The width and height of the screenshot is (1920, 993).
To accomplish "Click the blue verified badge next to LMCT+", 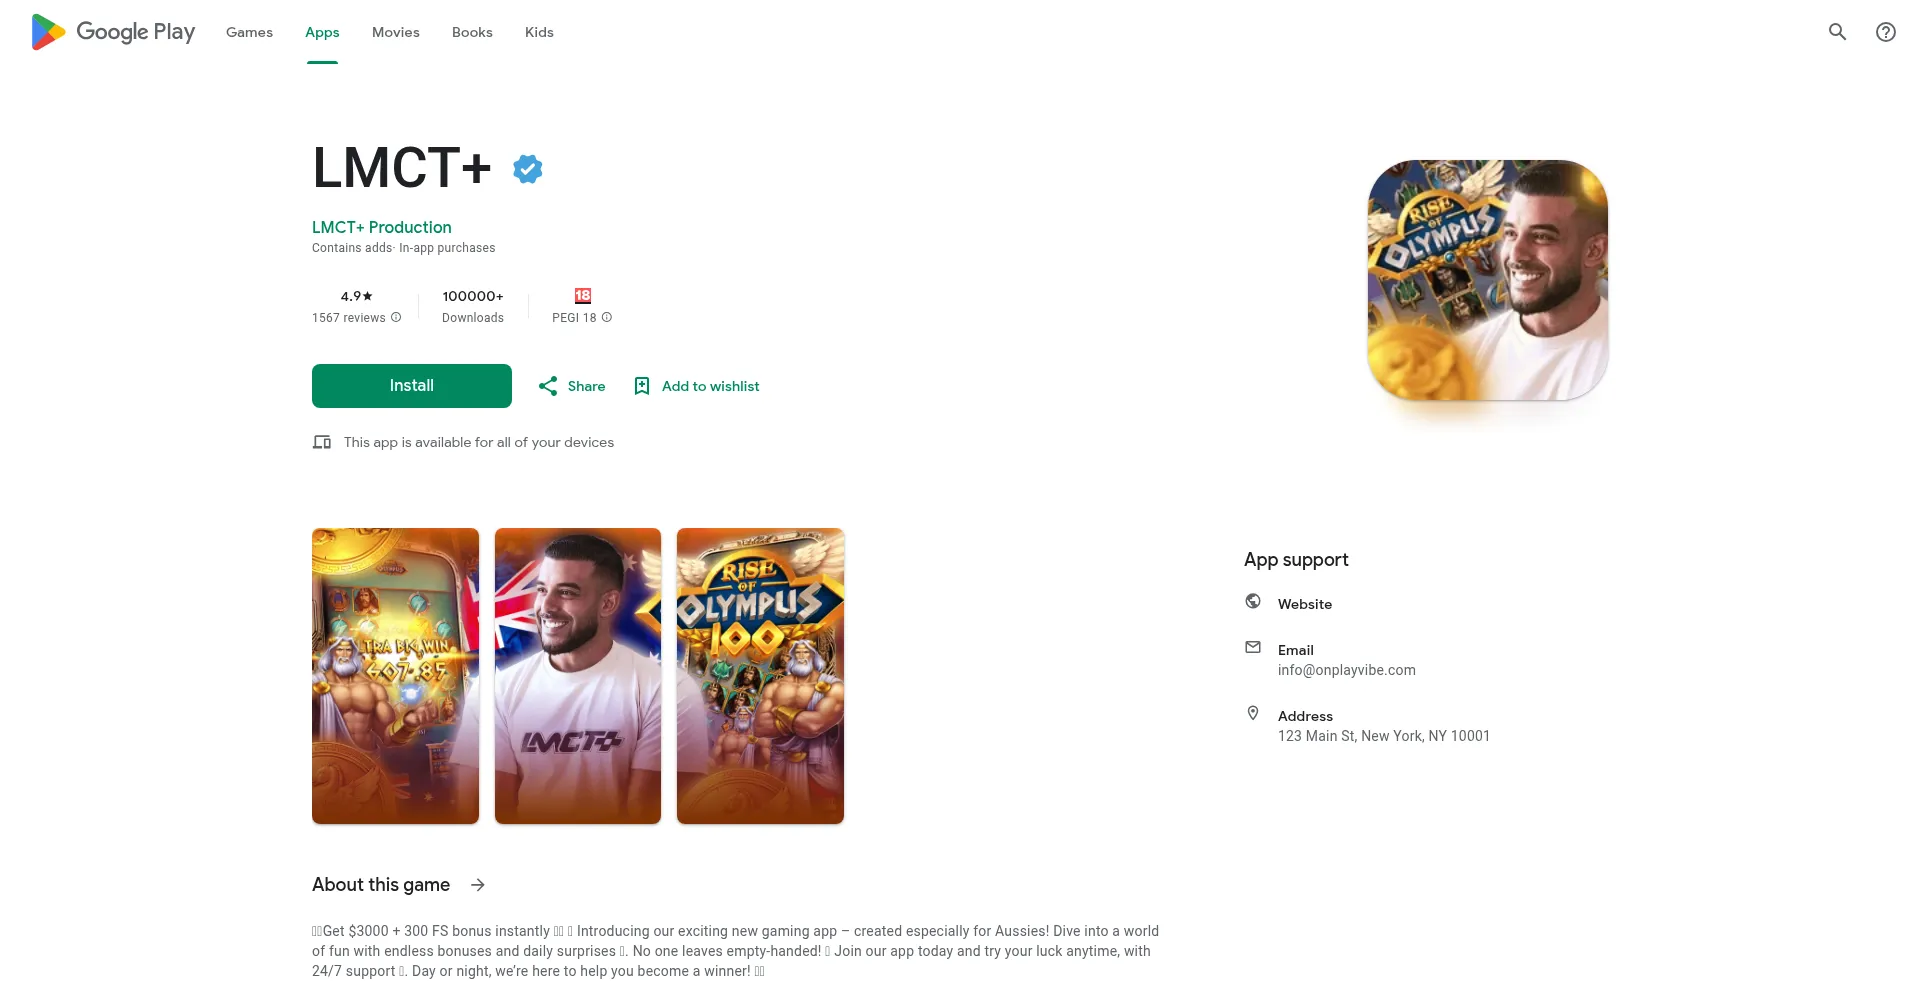I will click(x=528, y=169).
